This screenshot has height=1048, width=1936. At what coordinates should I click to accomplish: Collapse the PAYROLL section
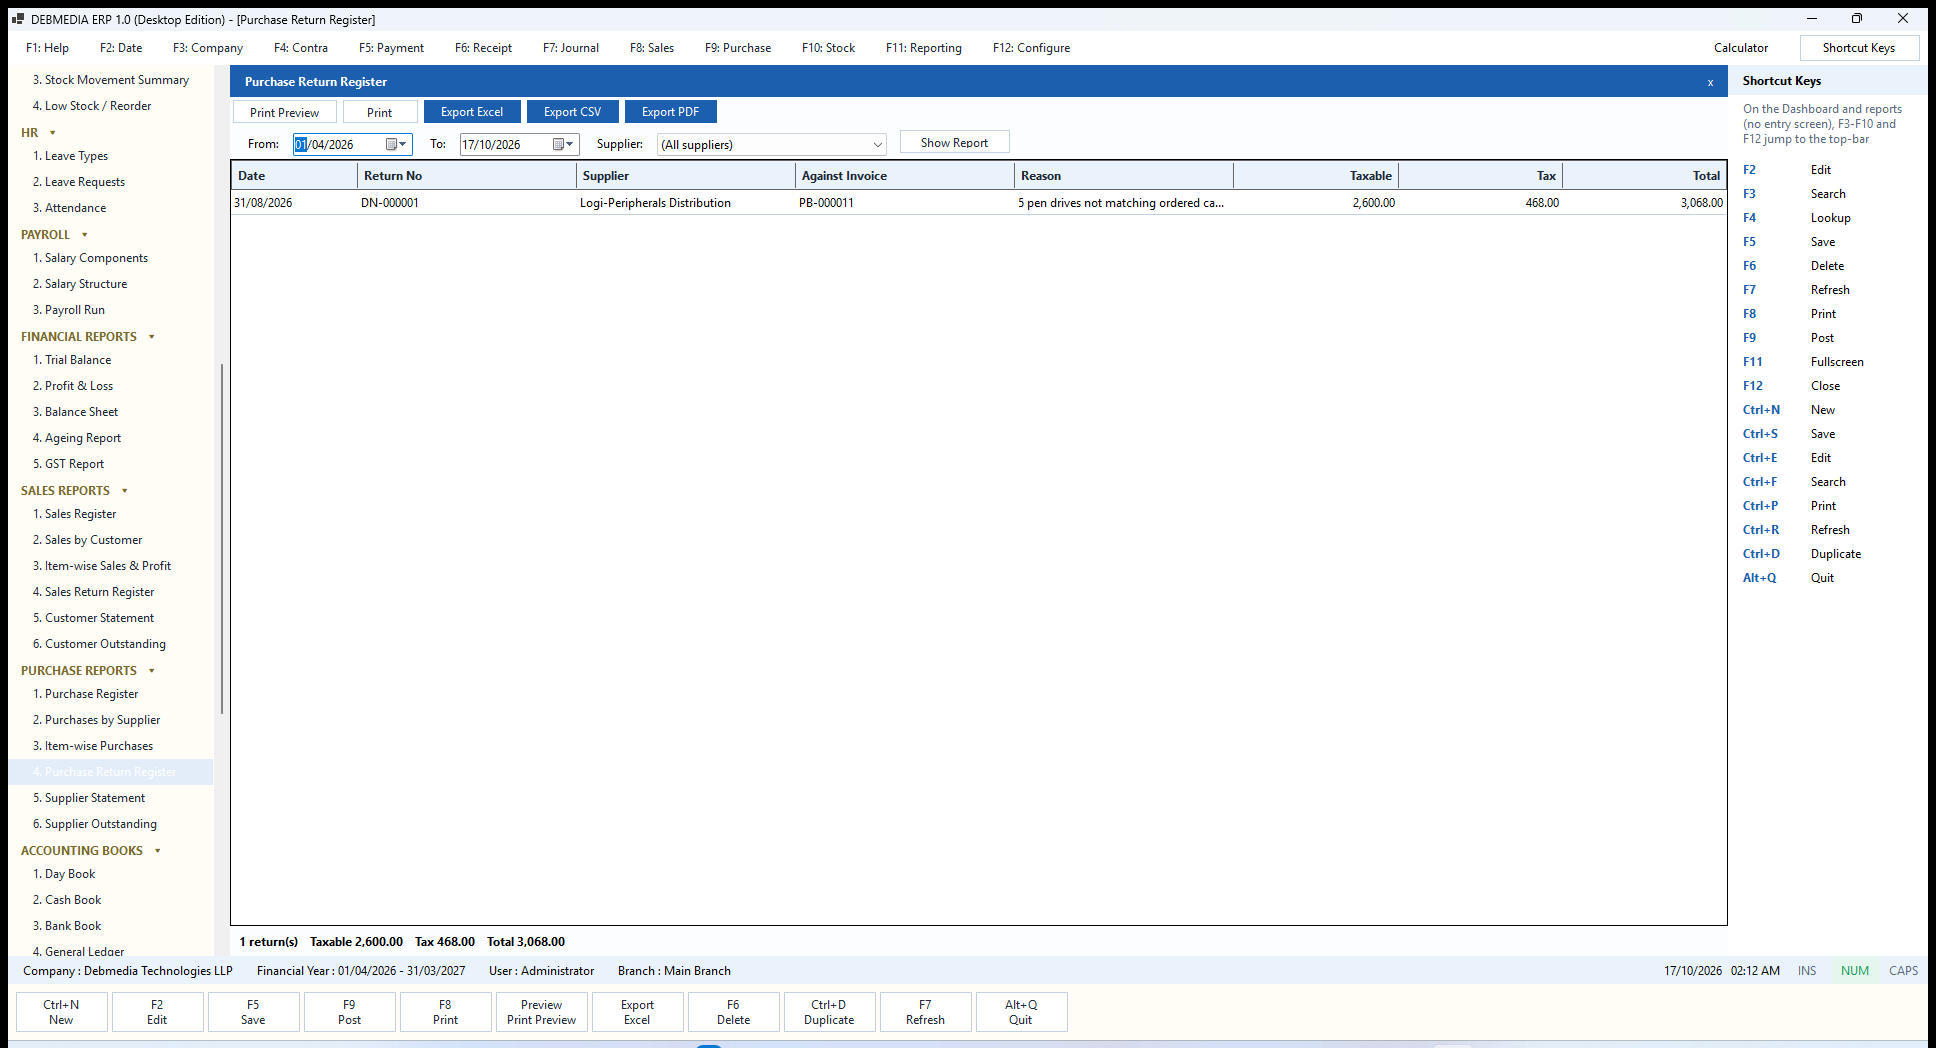(84, 235)
